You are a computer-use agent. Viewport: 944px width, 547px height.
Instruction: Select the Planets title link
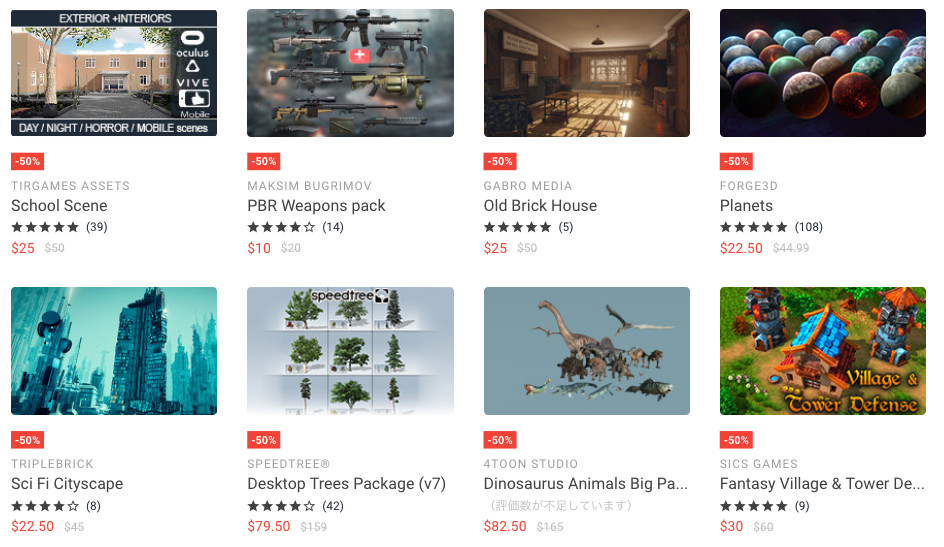pyautogui.click(x=746, y=206)
